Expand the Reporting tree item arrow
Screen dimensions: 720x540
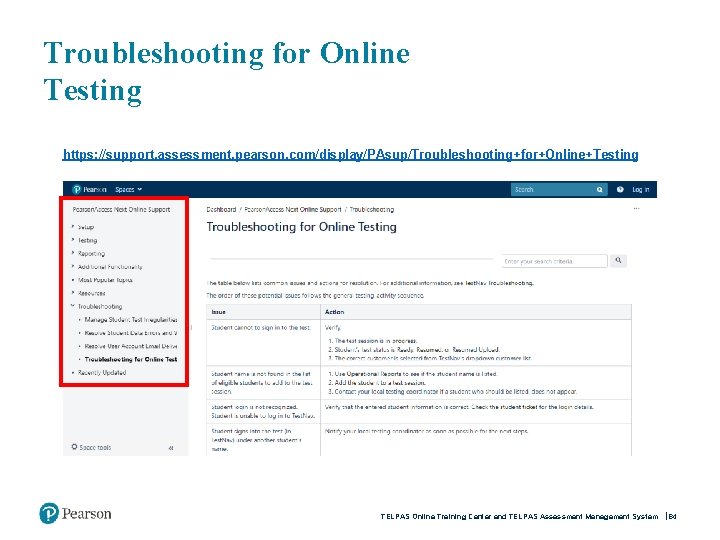pyautogui.click(x=73, y=253)
